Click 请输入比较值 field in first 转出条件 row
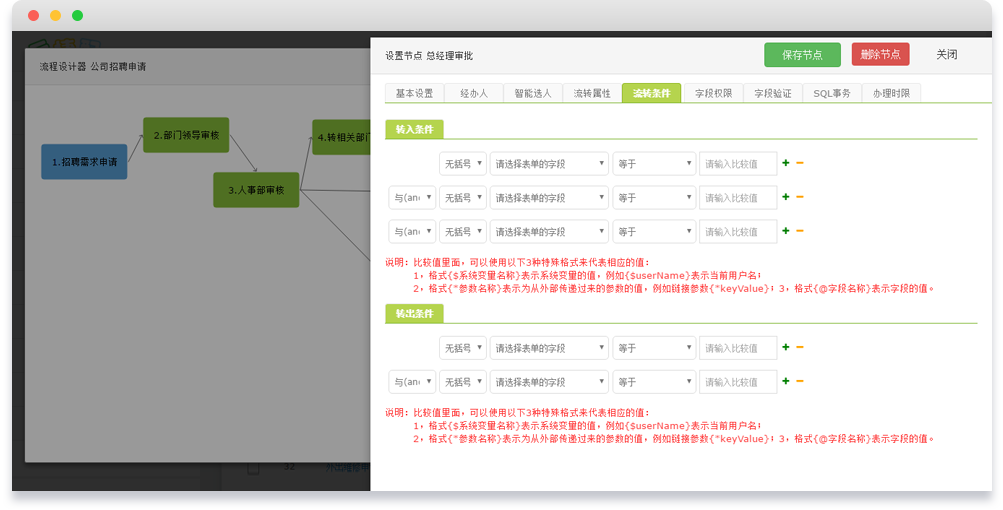This screenshot has width=1003, height=510. click(738, 348)
